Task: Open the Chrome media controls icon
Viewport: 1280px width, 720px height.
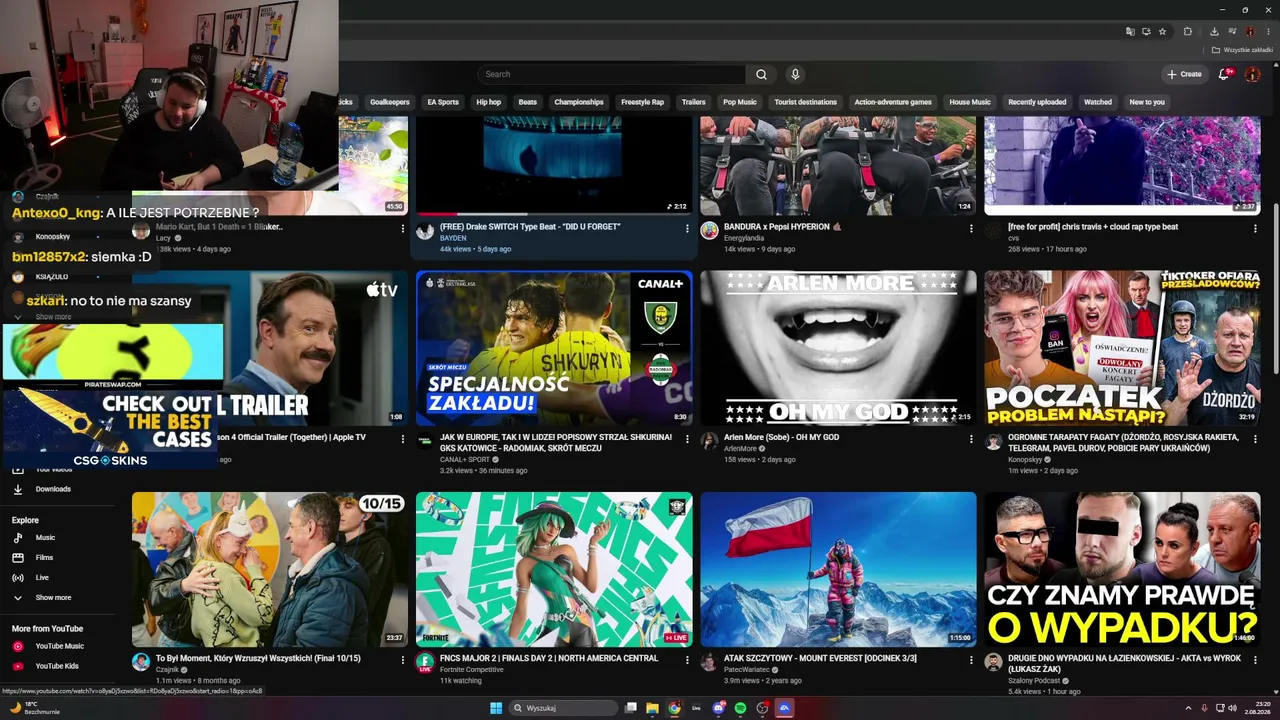Action: (1233, 31)
